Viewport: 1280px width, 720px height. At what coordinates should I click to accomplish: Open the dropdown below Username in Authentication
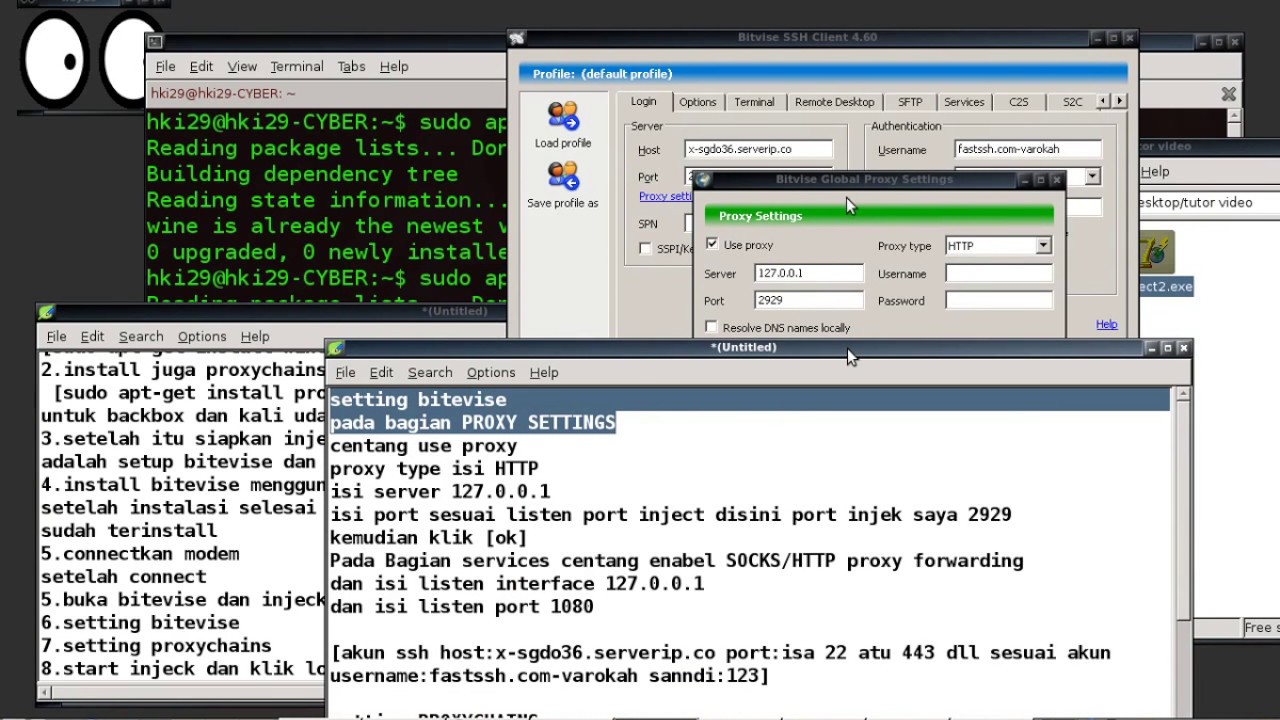[x=1092, y=177]
